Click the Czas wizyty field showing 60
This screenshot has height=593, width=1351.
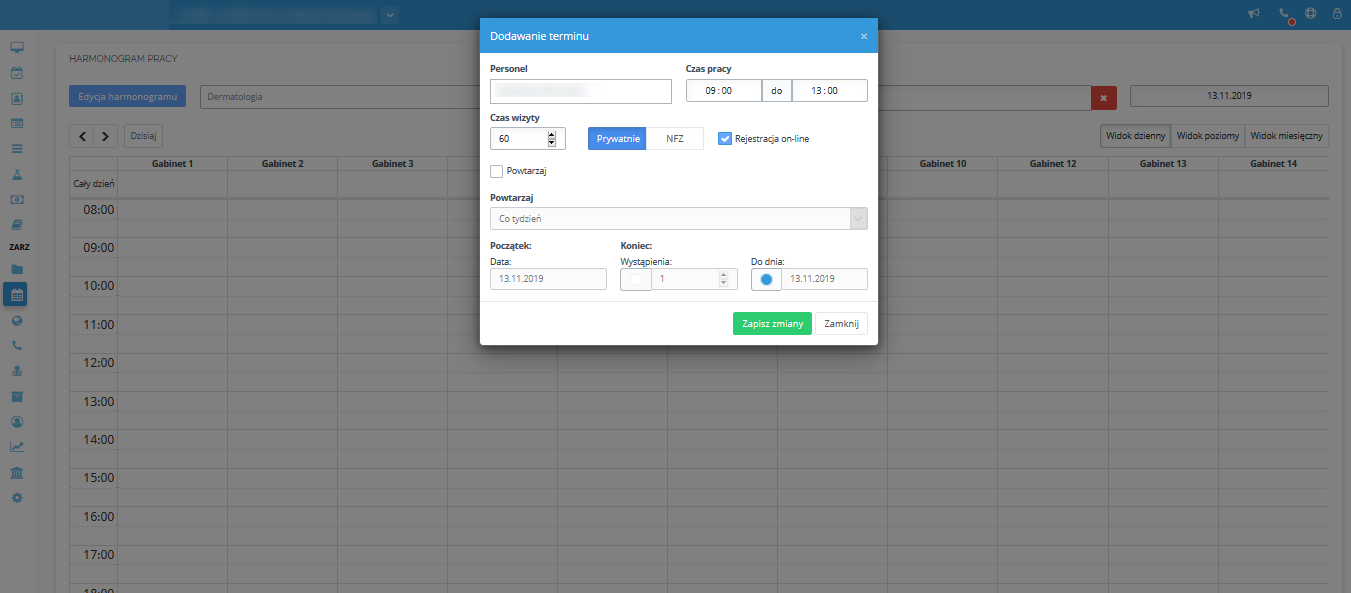coord(528,138)
